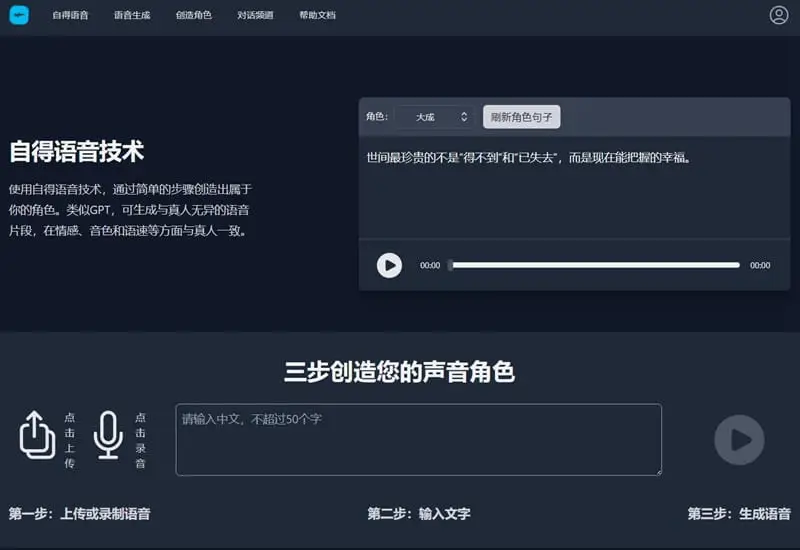Screen dimensions: 800x550
Task: Click the 刷新角色句子 button
Action: [x=521, y=117]
